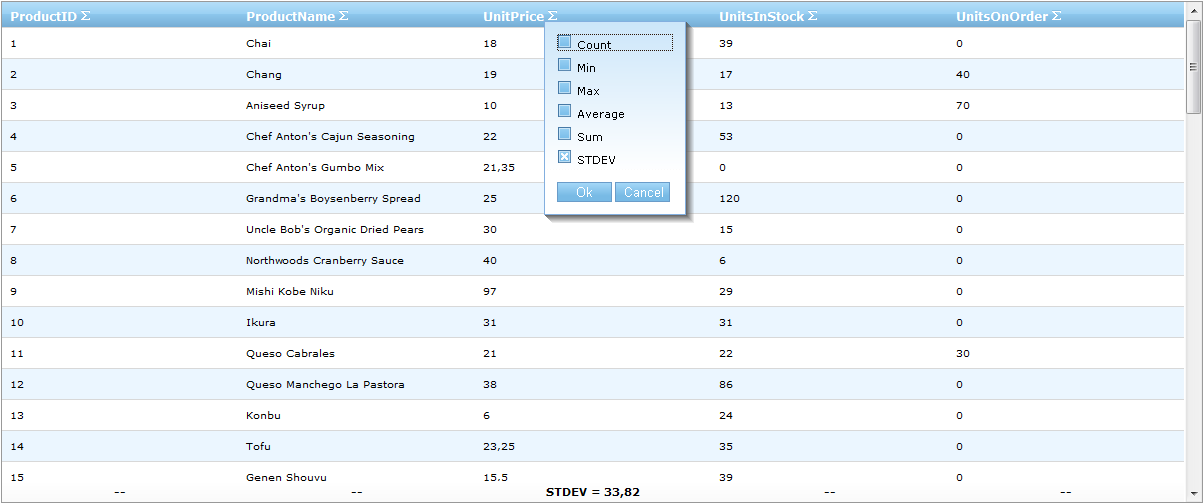Click the UnitsInStock column header text
Viewport: 1204px width, 504px height.
click(x=761, y=16)
